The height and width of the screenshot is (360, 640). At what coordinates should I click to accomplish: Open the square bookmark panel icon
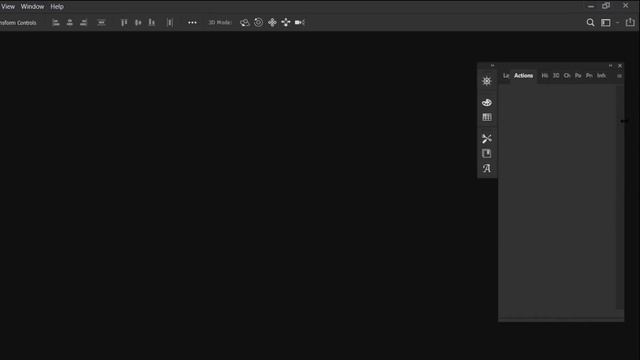tap(487, 153)
